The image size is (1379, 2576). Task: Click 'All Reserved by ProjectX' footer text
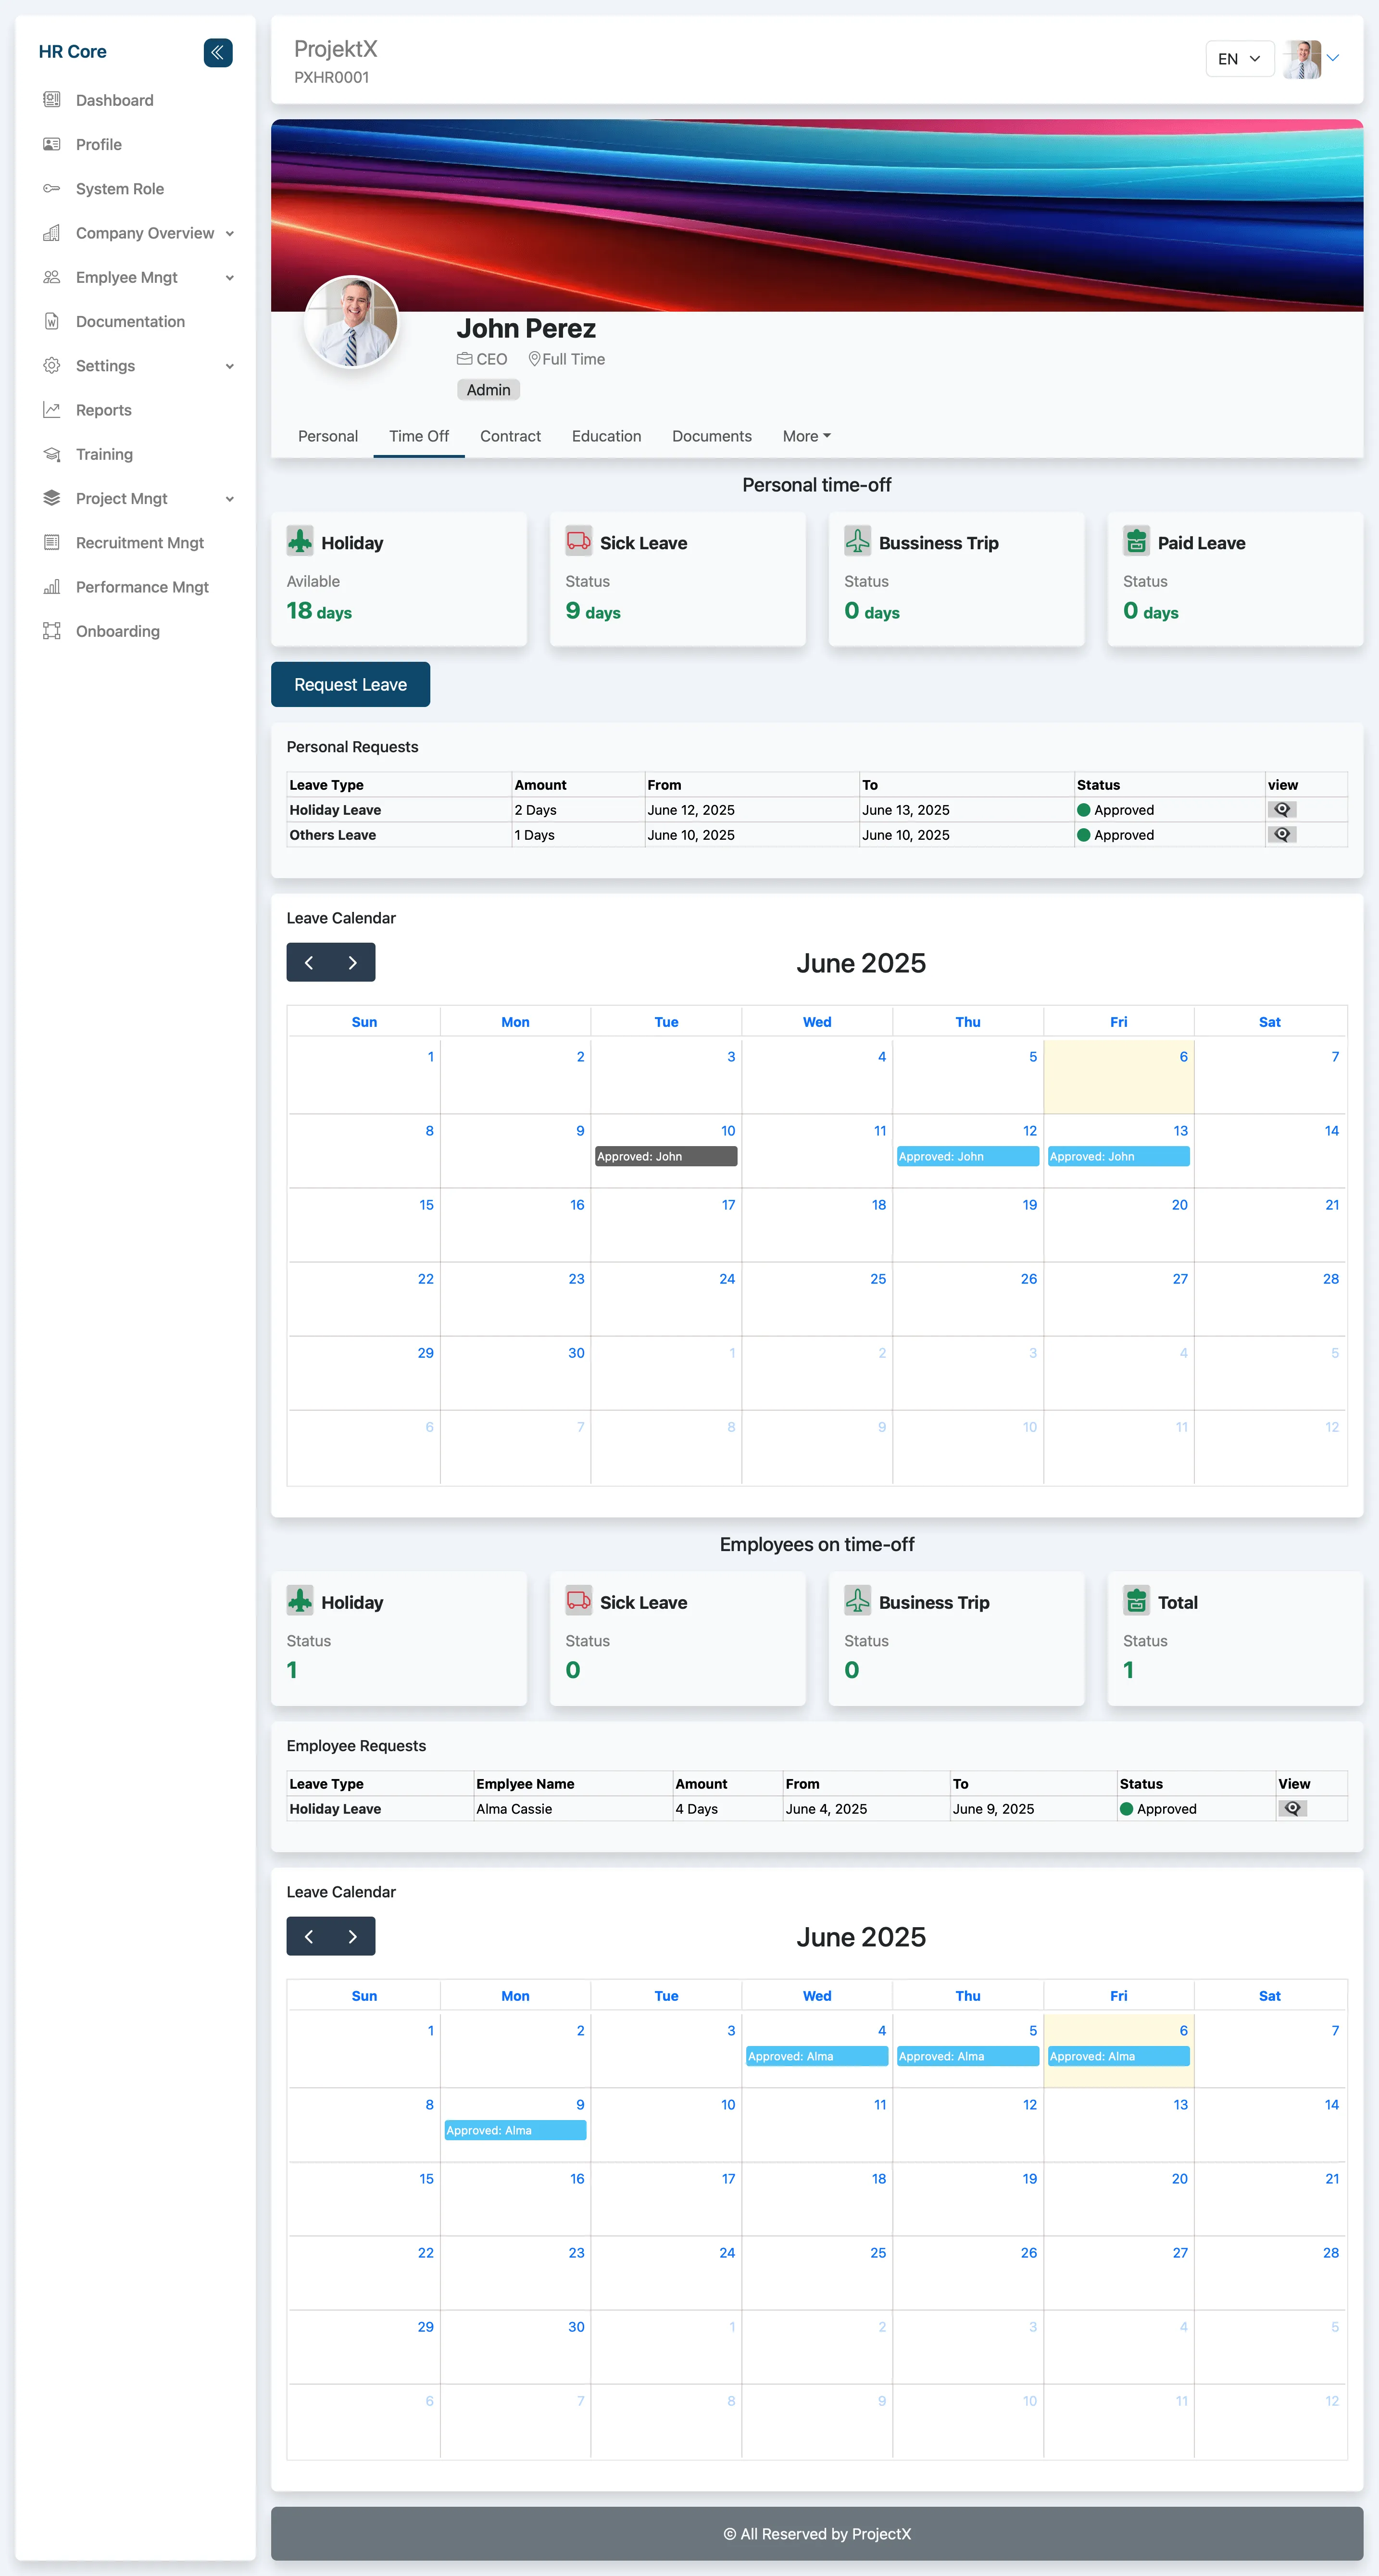(817, 2533)
